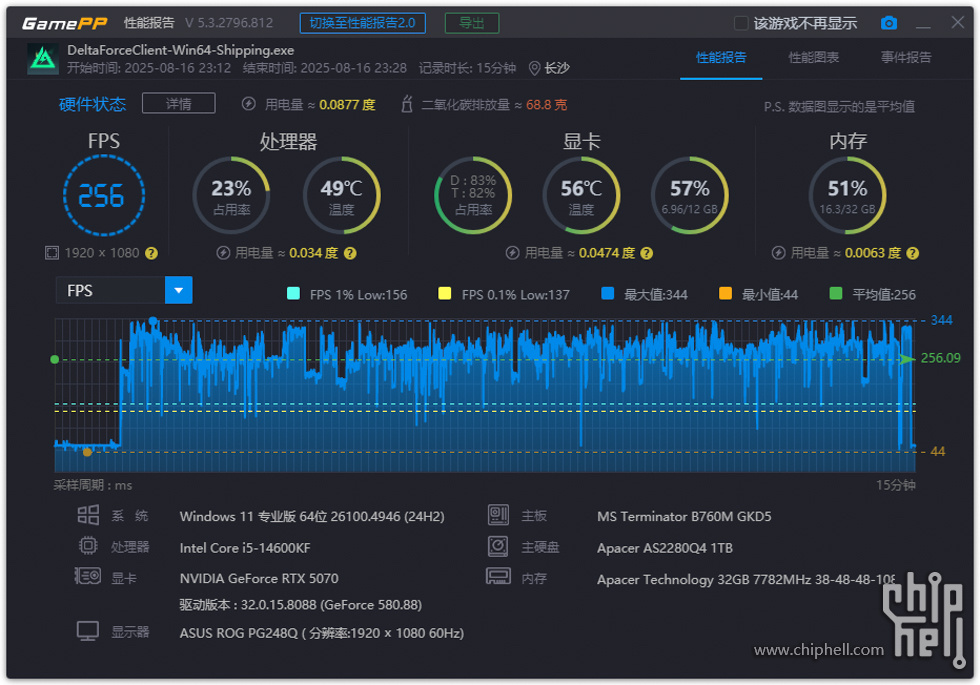980x685 pixels.
Task: Click the power icon beside GPU 用电量 0.0474
Action: coord(512,252)
